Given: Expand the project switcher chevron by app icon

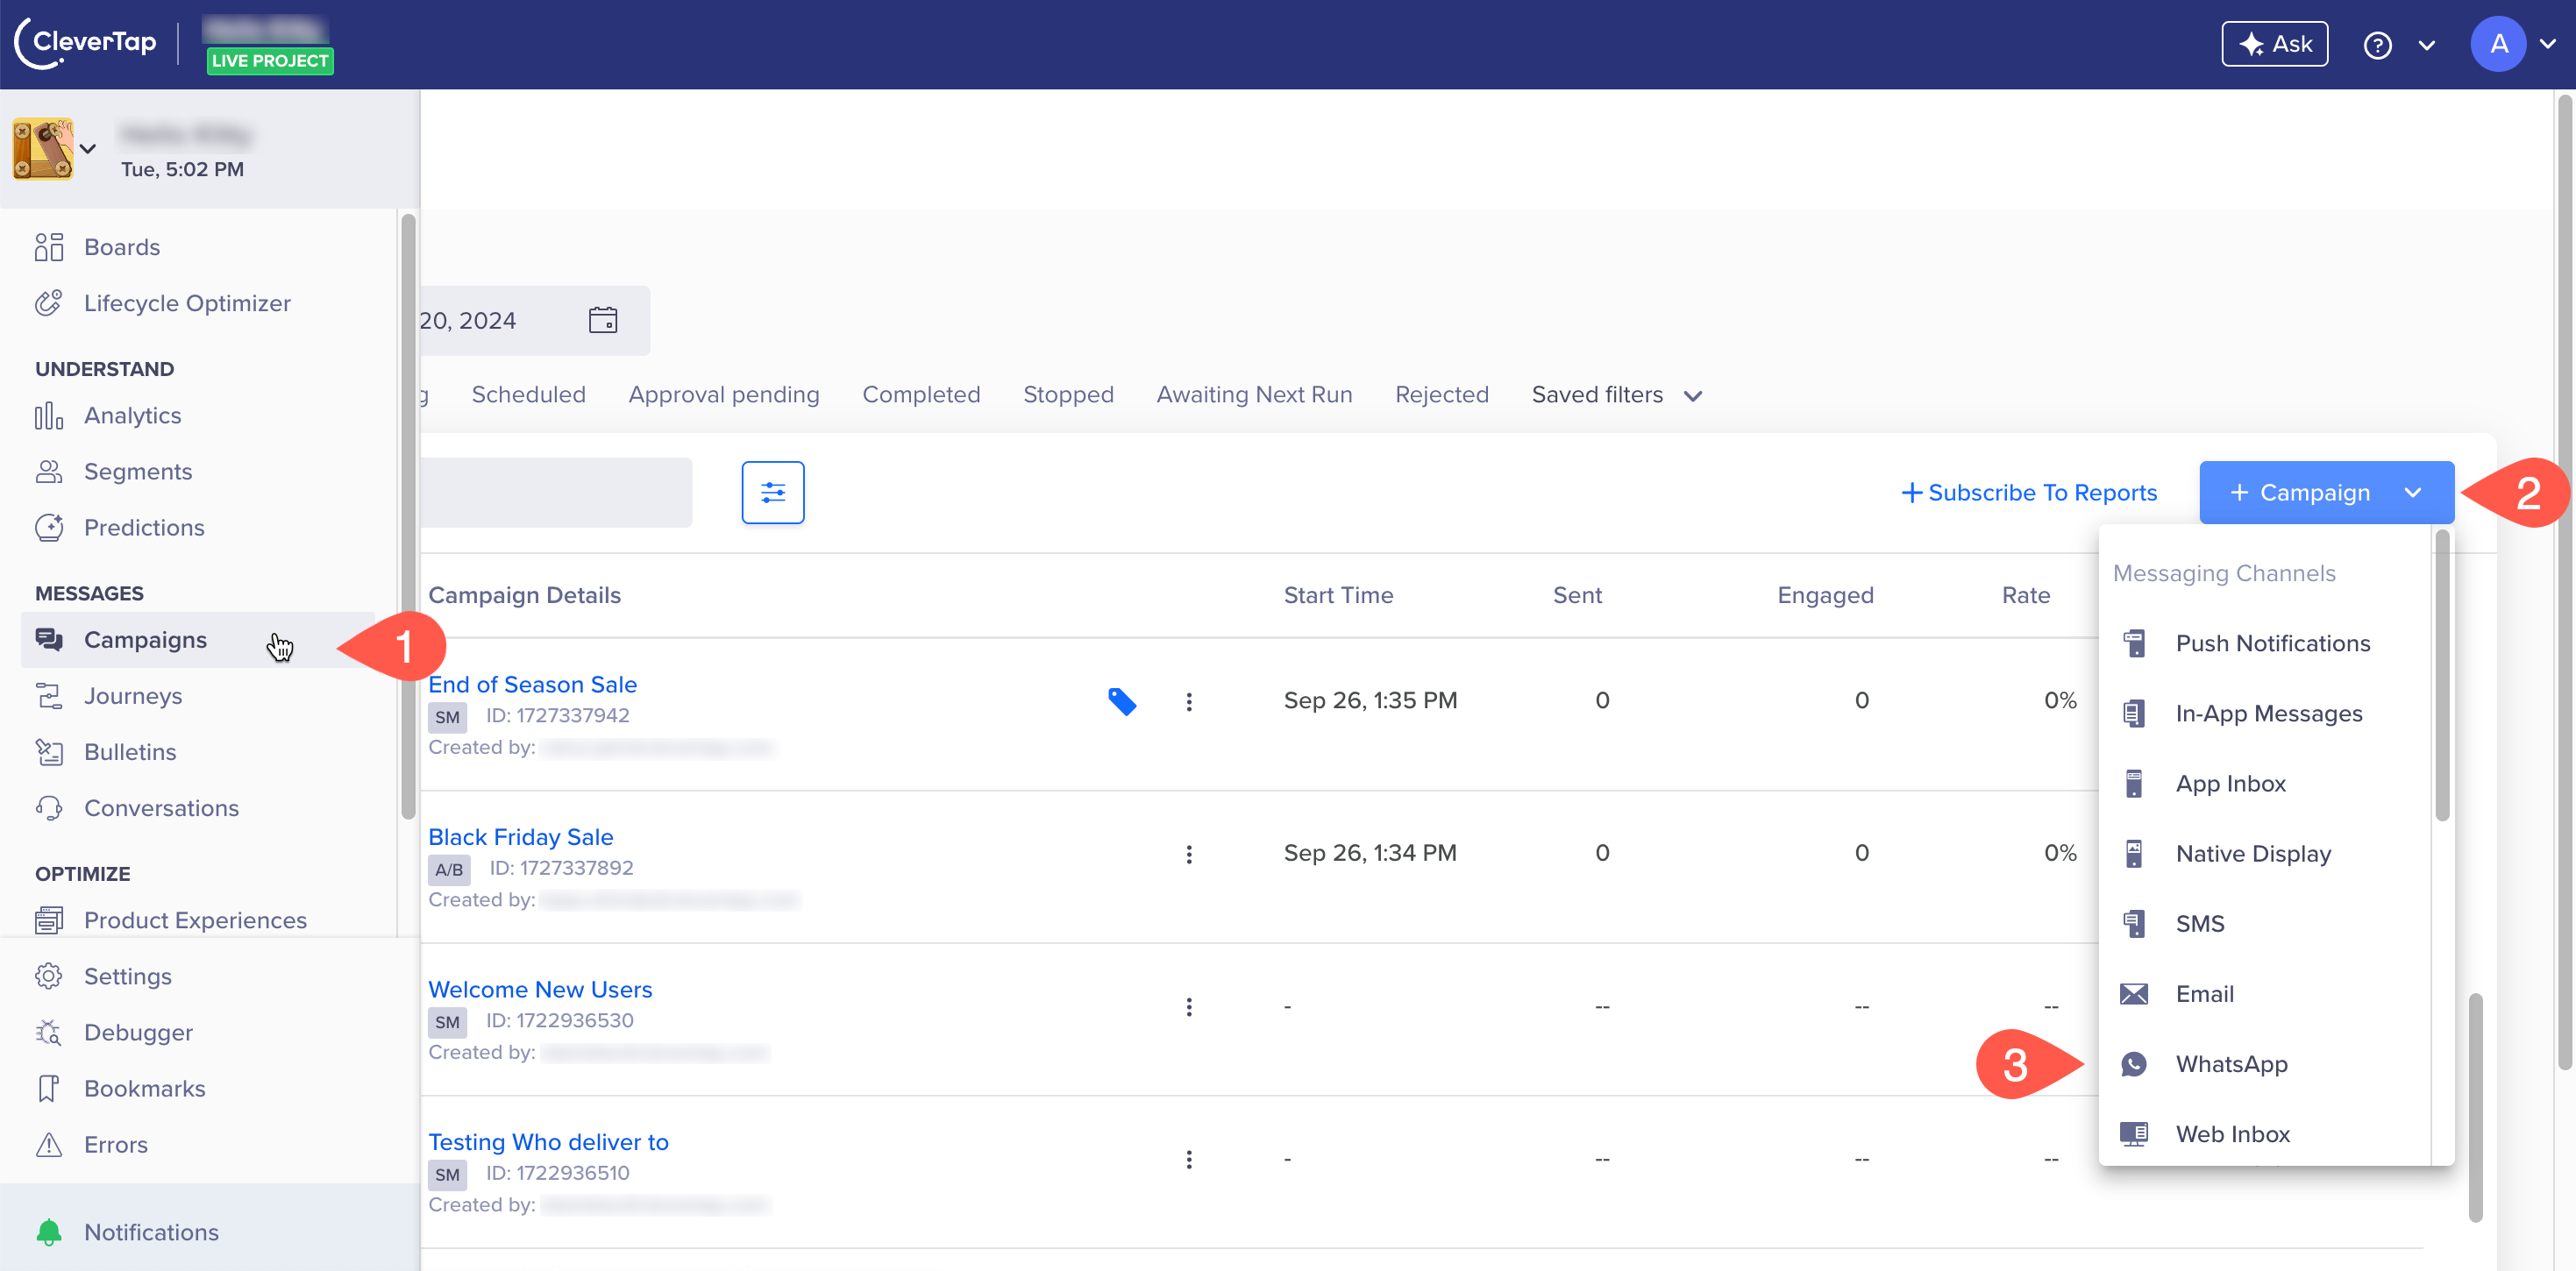Looking at the screenshot, I should 88,149.
